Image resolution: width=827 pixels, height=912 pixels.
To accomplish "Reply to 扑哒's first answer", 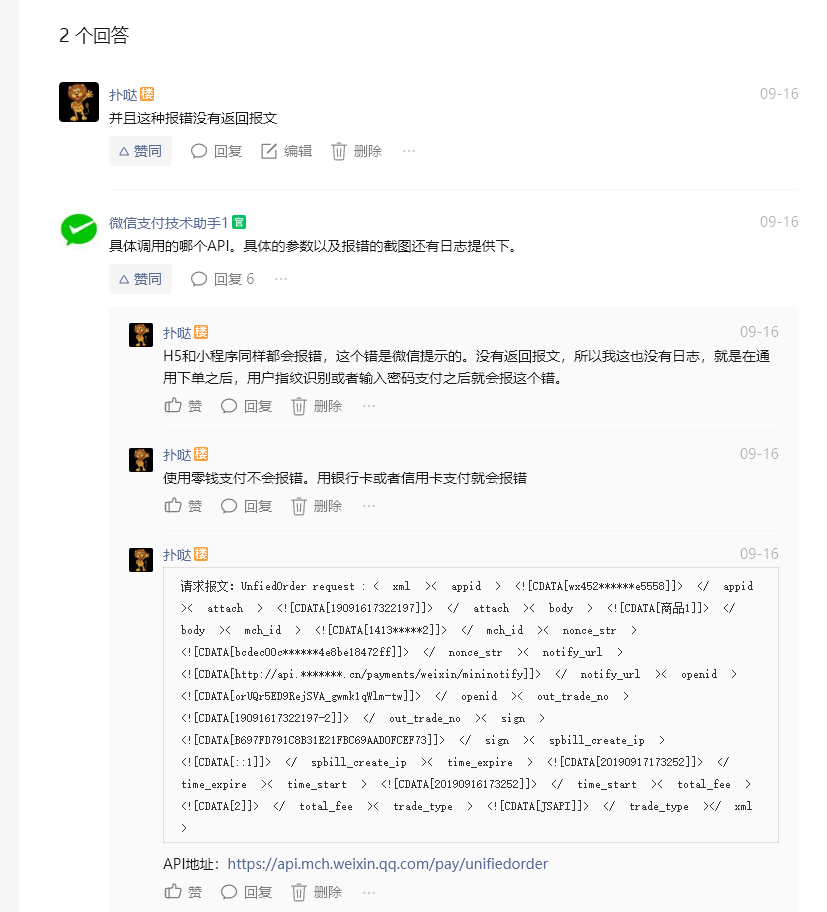I will [216, 151].
